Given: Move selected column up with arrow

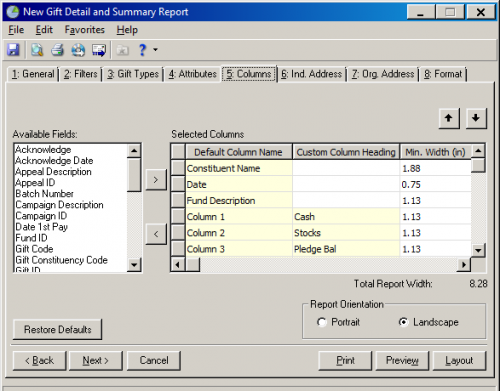Looking at the screenshot, I should [x=449, y=118].
